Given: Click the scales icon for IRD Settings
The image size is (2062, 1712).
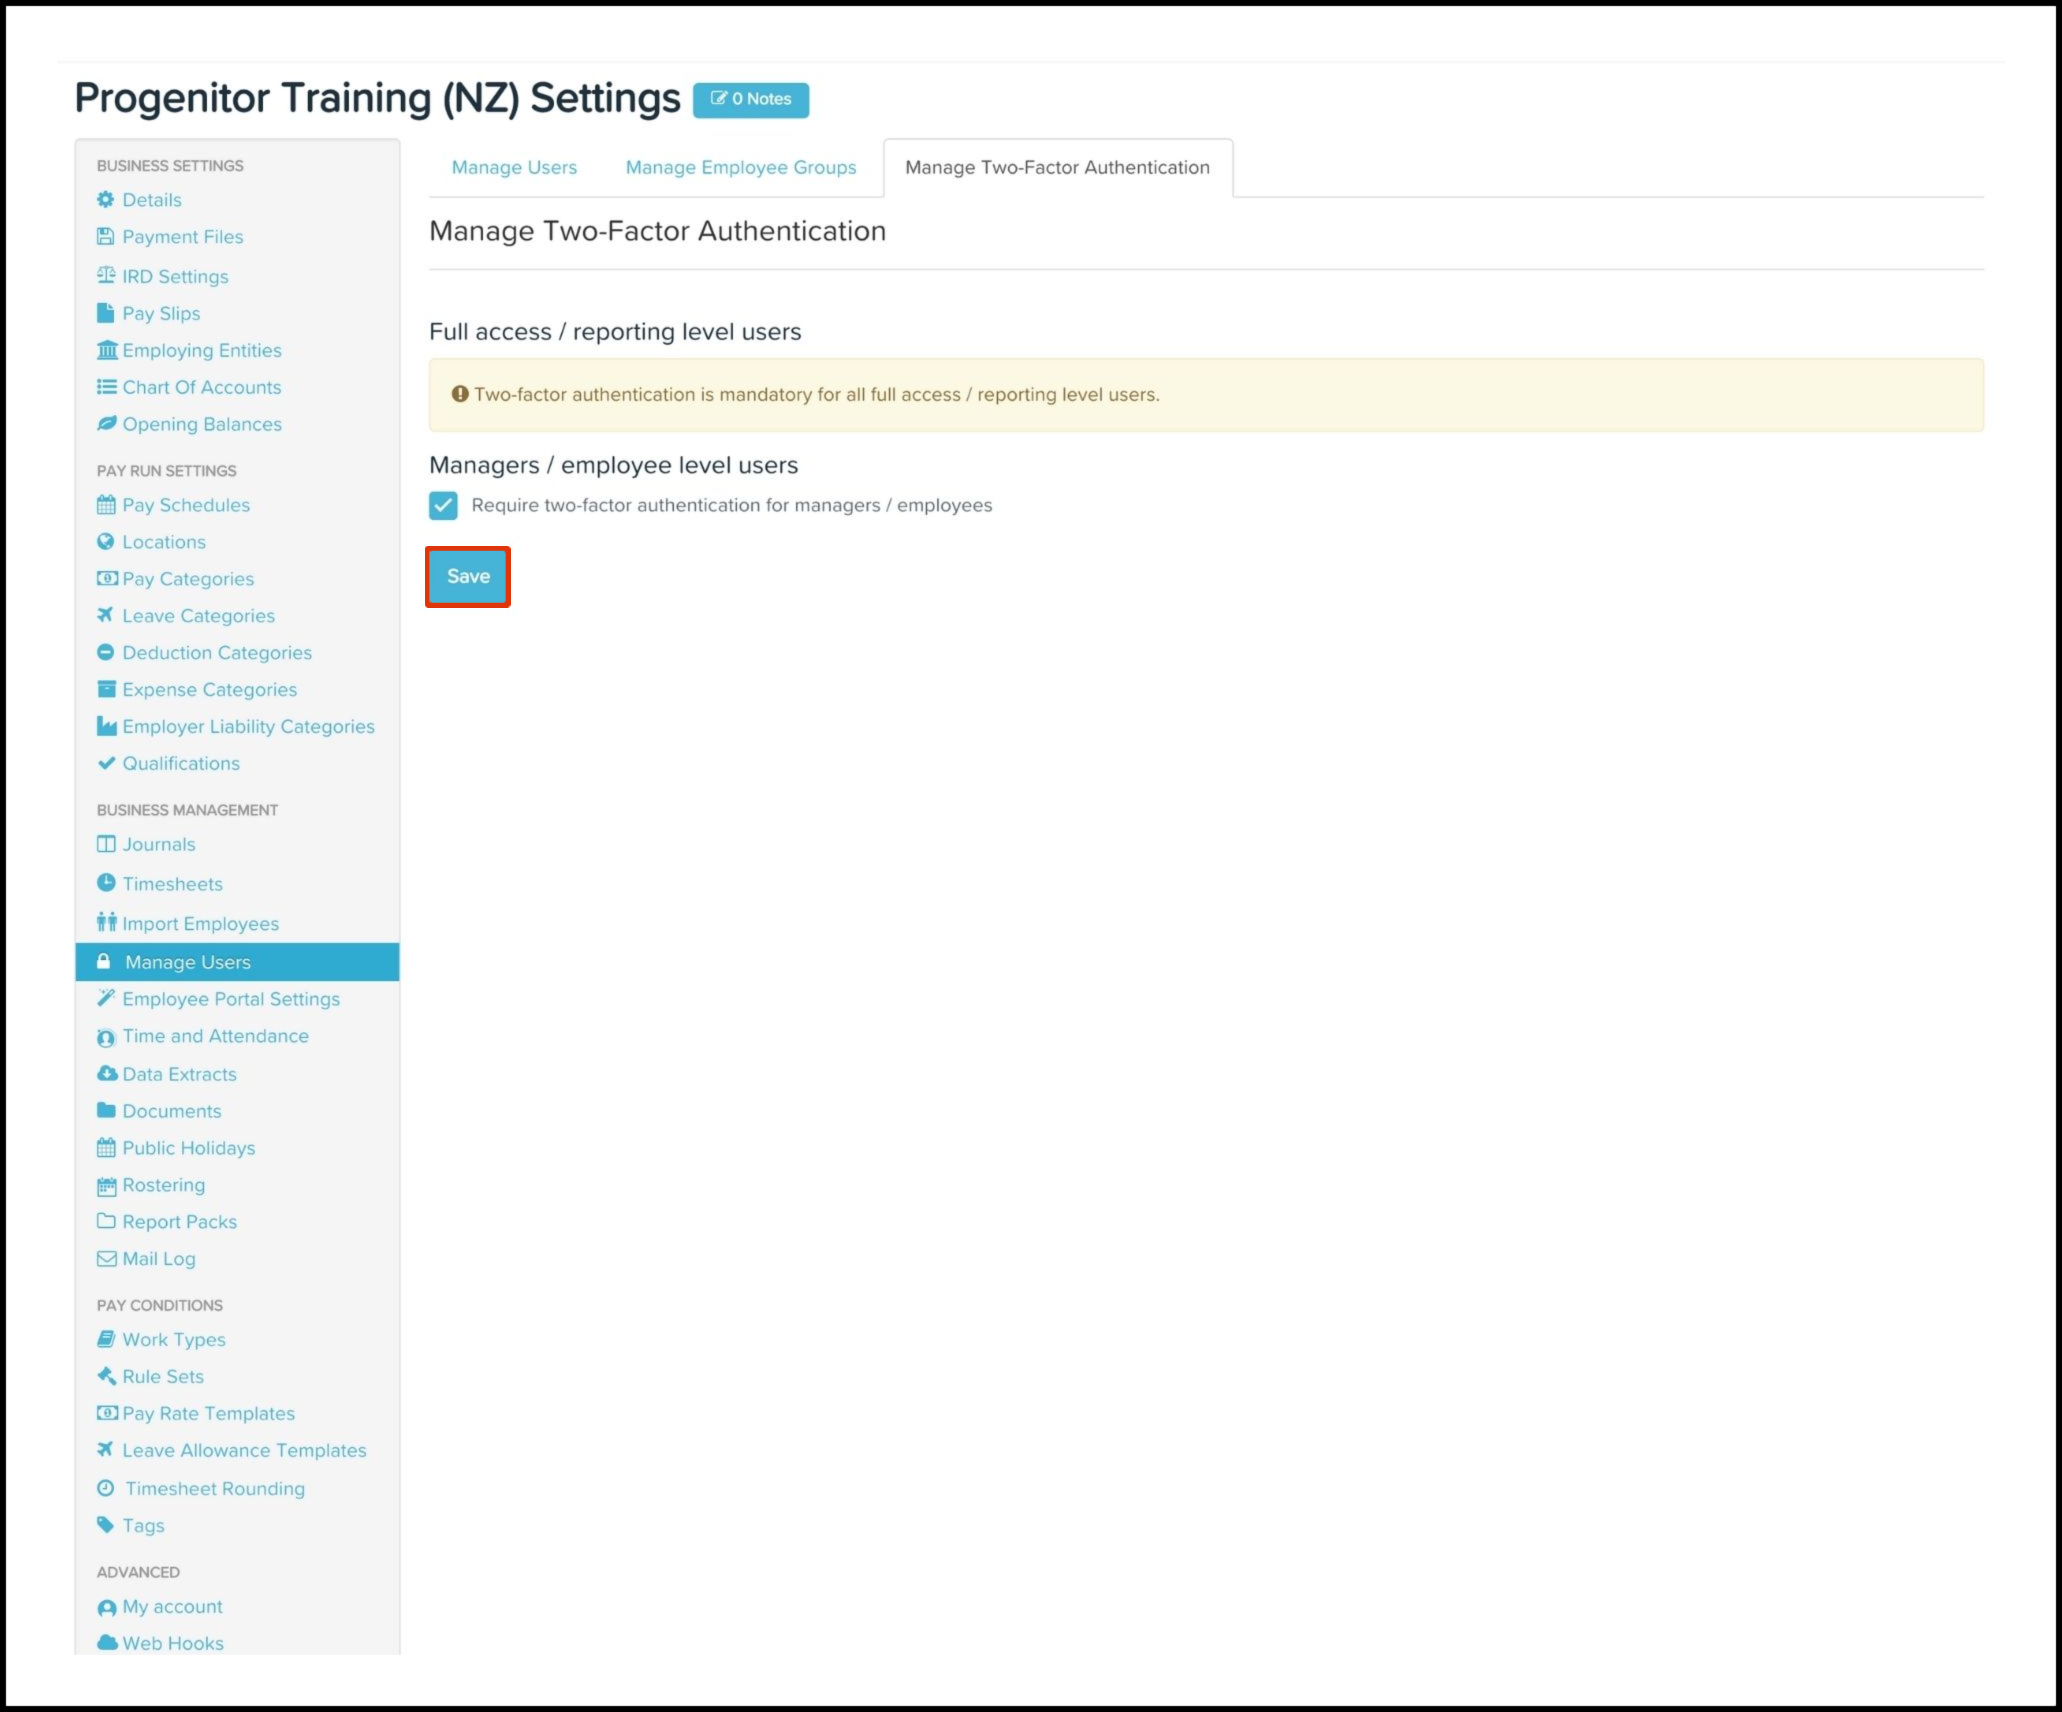Looking at the screenshot, I should 105,276.
